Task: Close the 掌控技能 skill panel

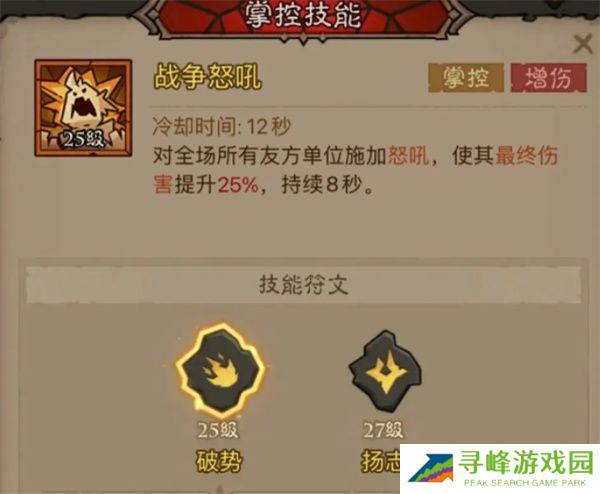Action: click(x=583, y=44)
